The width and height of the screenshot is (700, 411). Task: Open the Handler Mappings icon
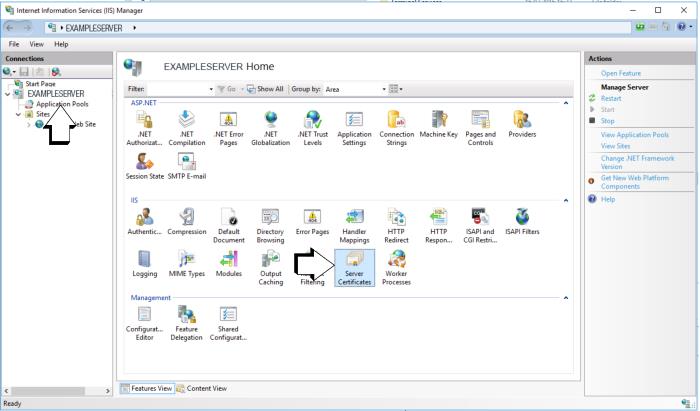354,220
